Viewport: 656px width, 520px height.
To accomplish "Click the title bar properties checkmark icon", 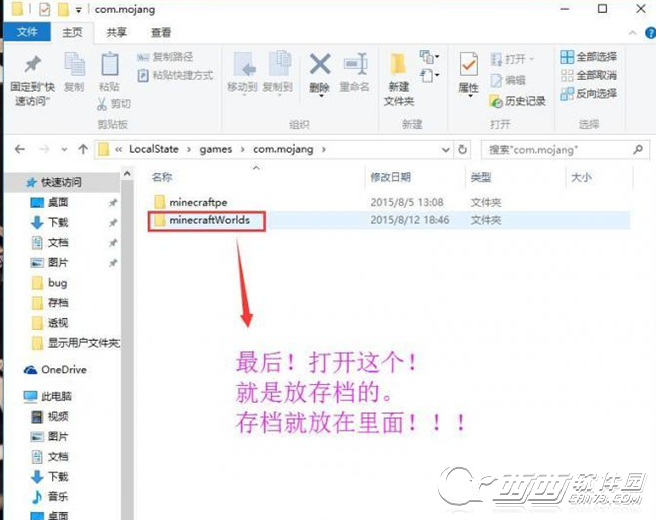I will click(44, 9).
